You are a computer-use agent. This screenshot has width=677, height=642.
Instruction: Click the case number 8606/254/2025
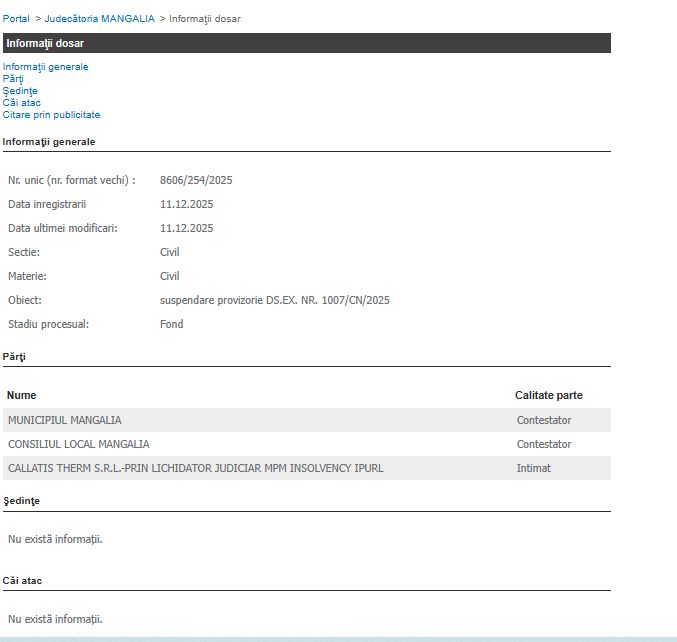[196, 180]
